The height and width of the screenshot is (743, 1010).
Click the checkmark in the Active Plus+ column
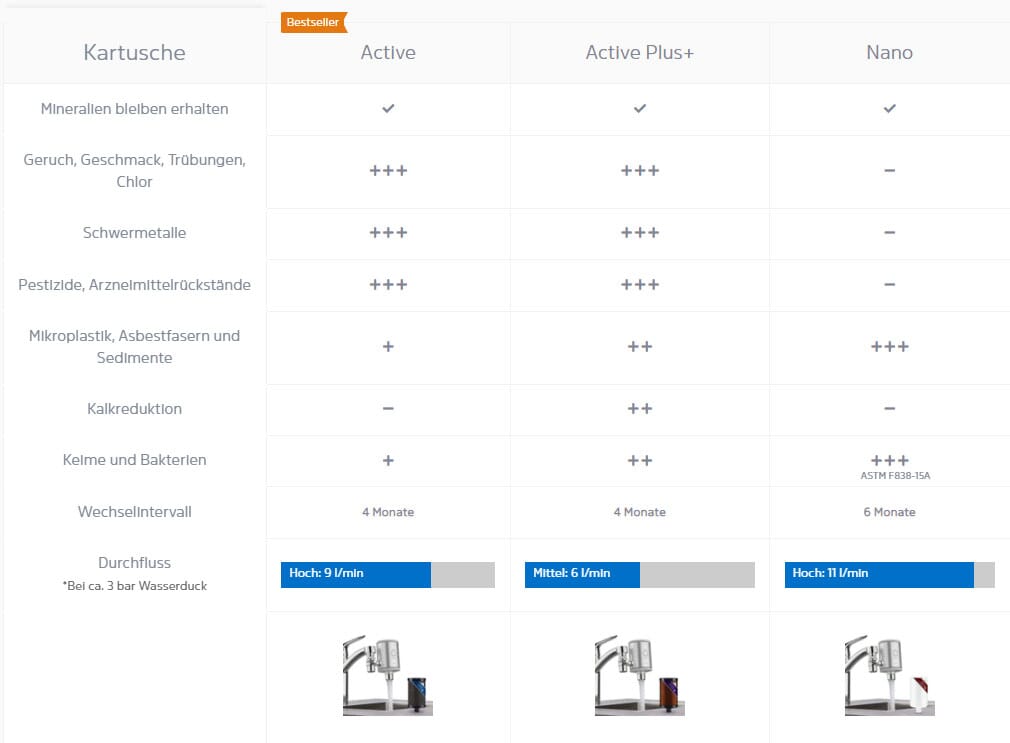click(x=640, y=108)
